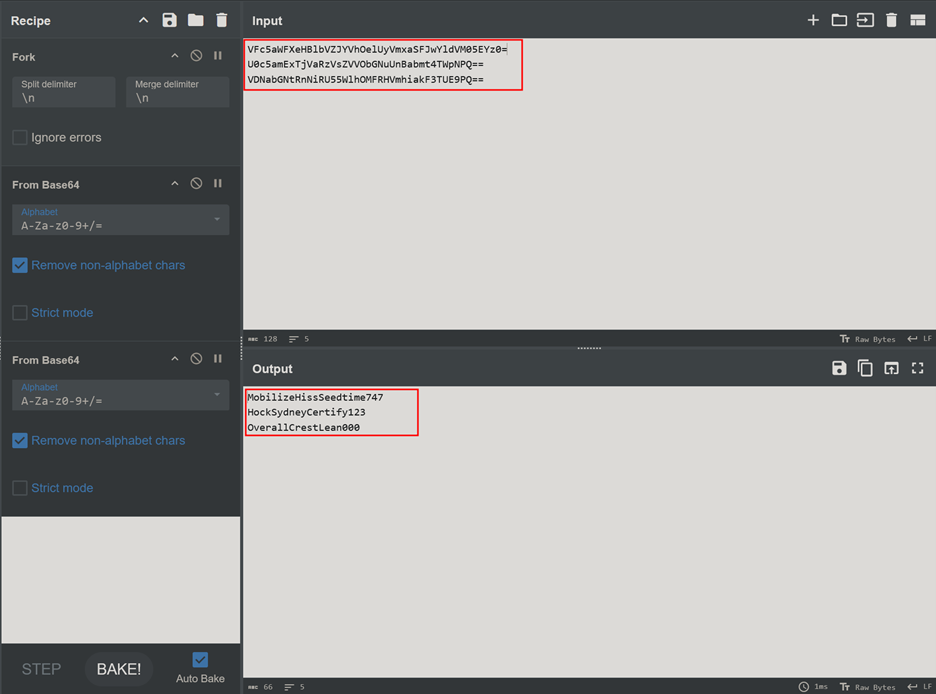
Task: Uncheck Remove non-alphabet chars in first Base64
Action: [20, 265]
